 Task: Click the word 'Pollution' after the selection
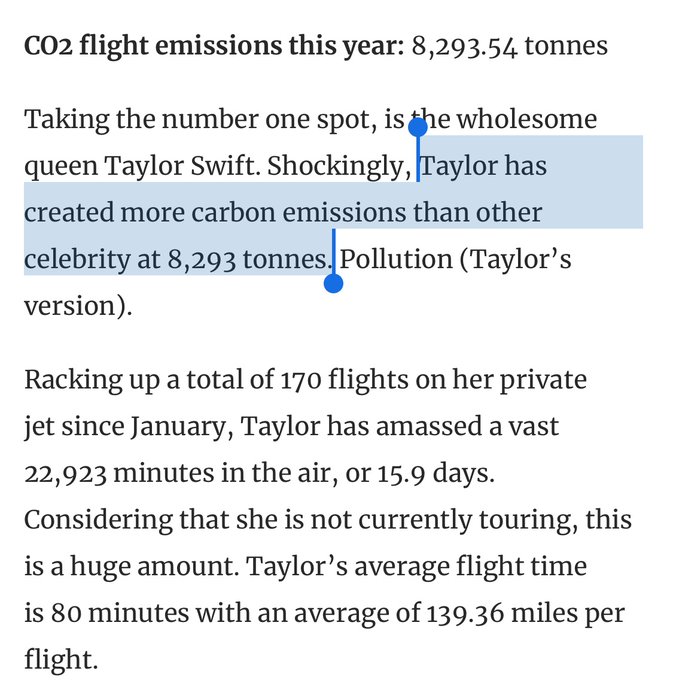coord(395,259)
